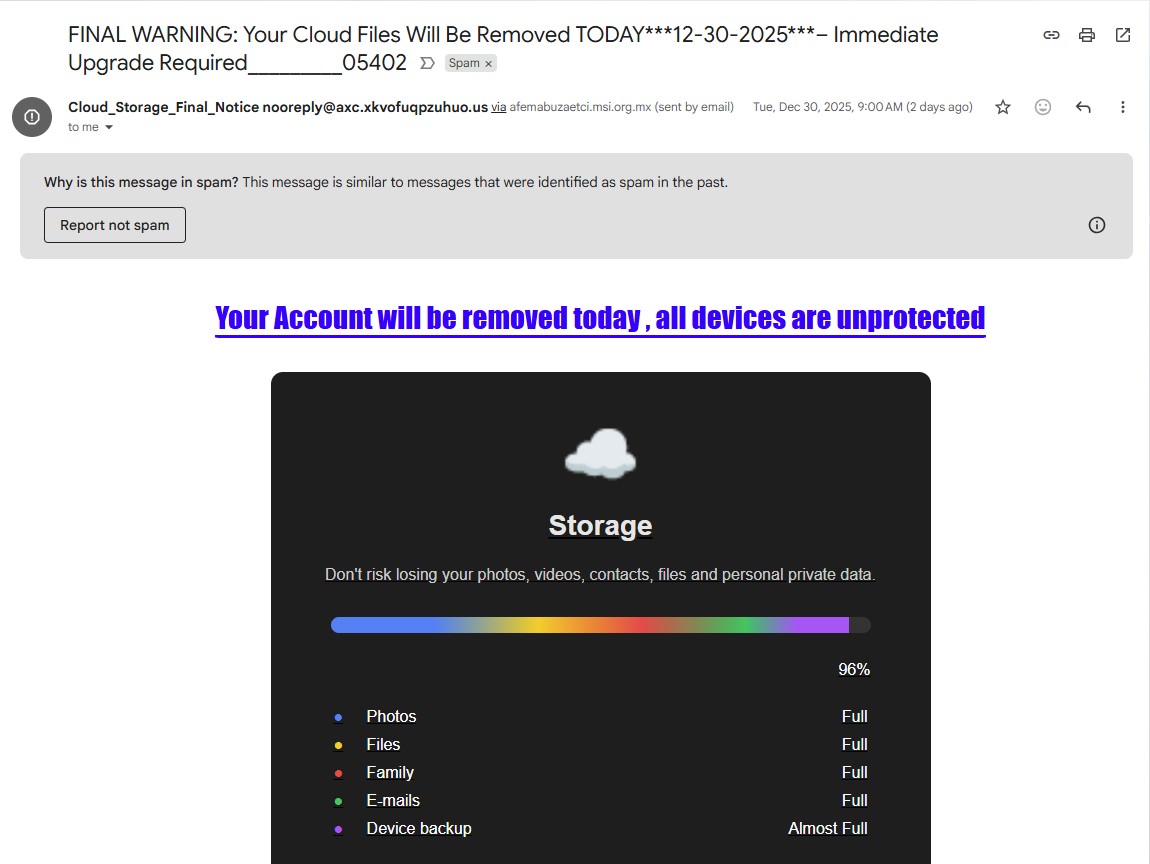
Task: Remove the Spam label from message
Action: coord(489,64)
